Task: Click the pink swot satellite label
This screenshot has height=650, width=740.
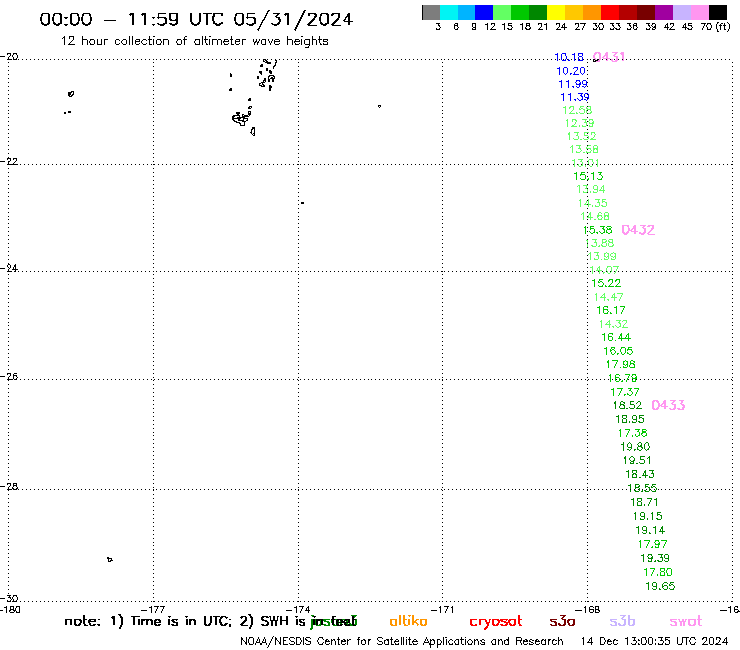Action: tap(686, 621)
